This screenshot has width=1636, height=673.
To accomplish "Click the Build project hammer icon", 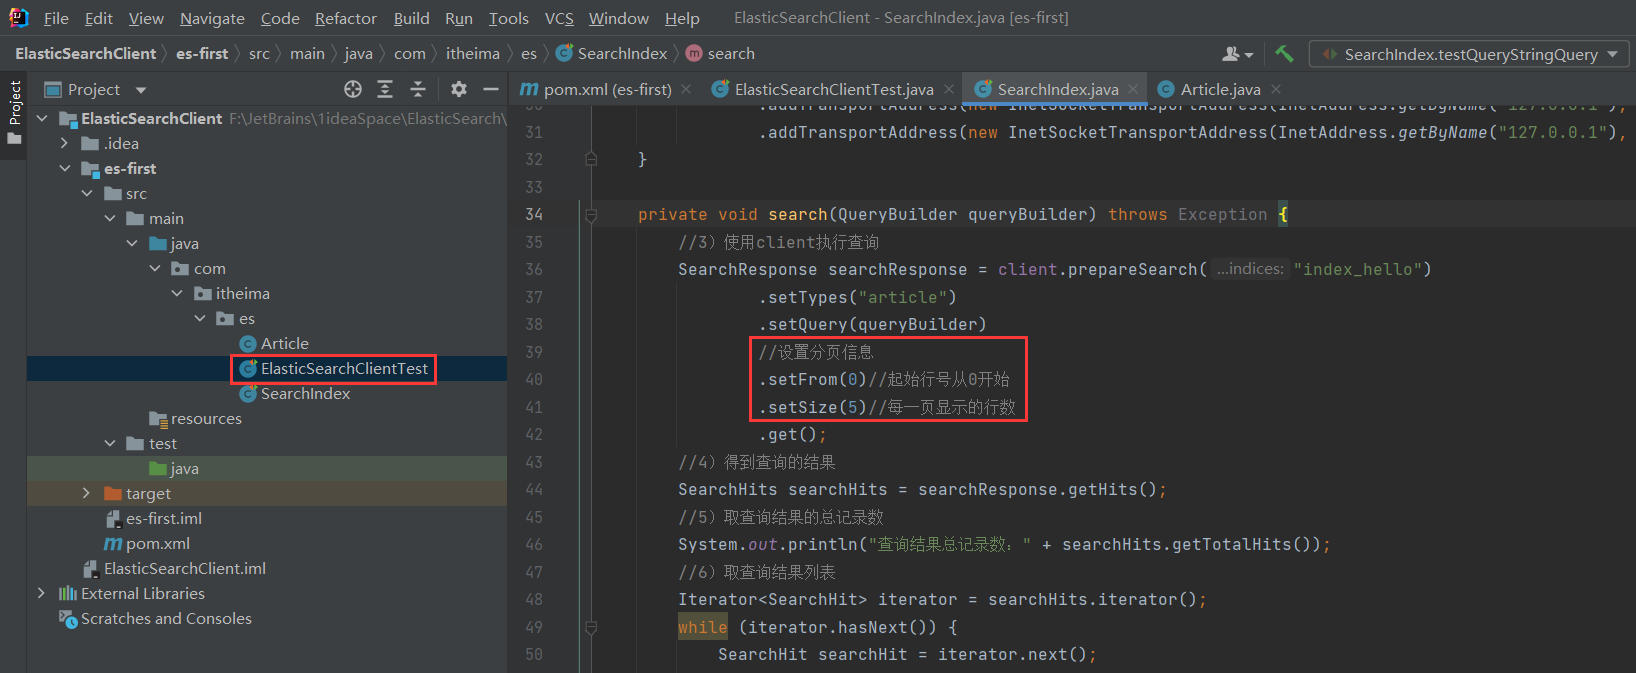I will click(x=1284, y=54).
